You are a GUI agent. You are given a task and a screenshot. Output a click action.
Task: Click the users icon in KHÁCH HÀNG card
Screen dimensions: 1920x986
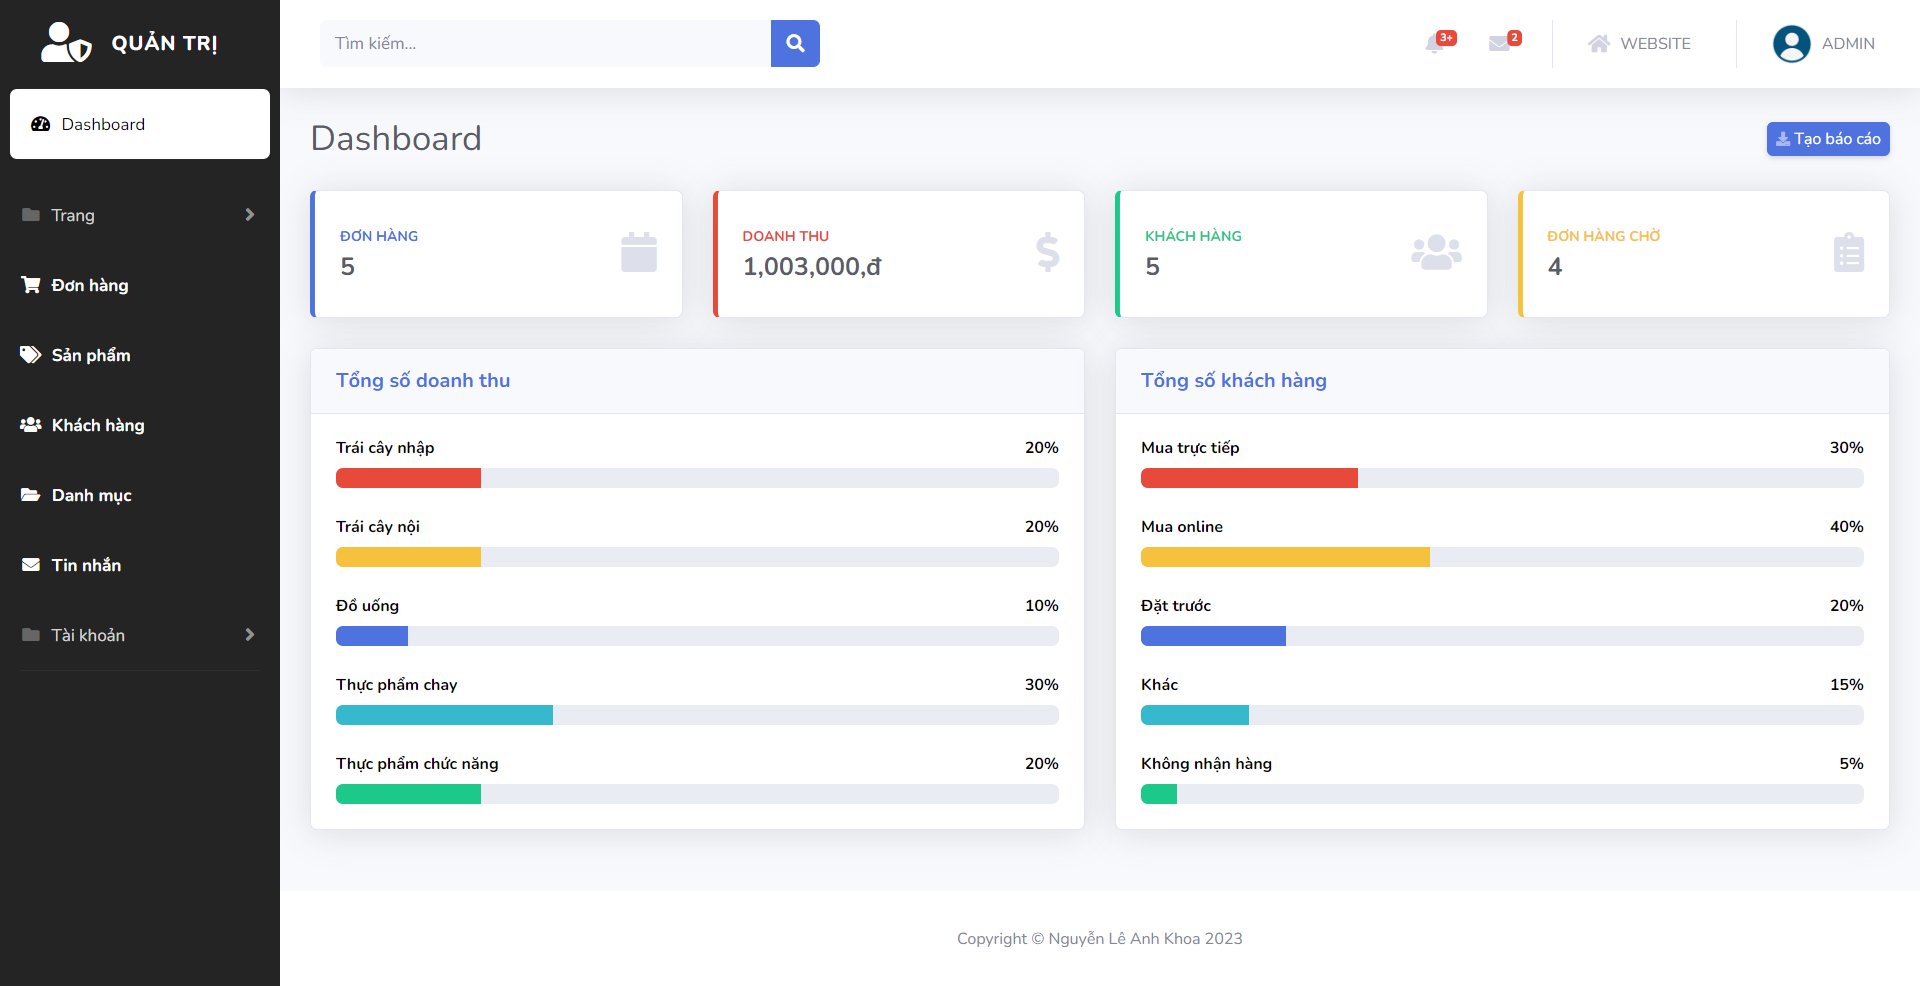[x=1436, y=252]
